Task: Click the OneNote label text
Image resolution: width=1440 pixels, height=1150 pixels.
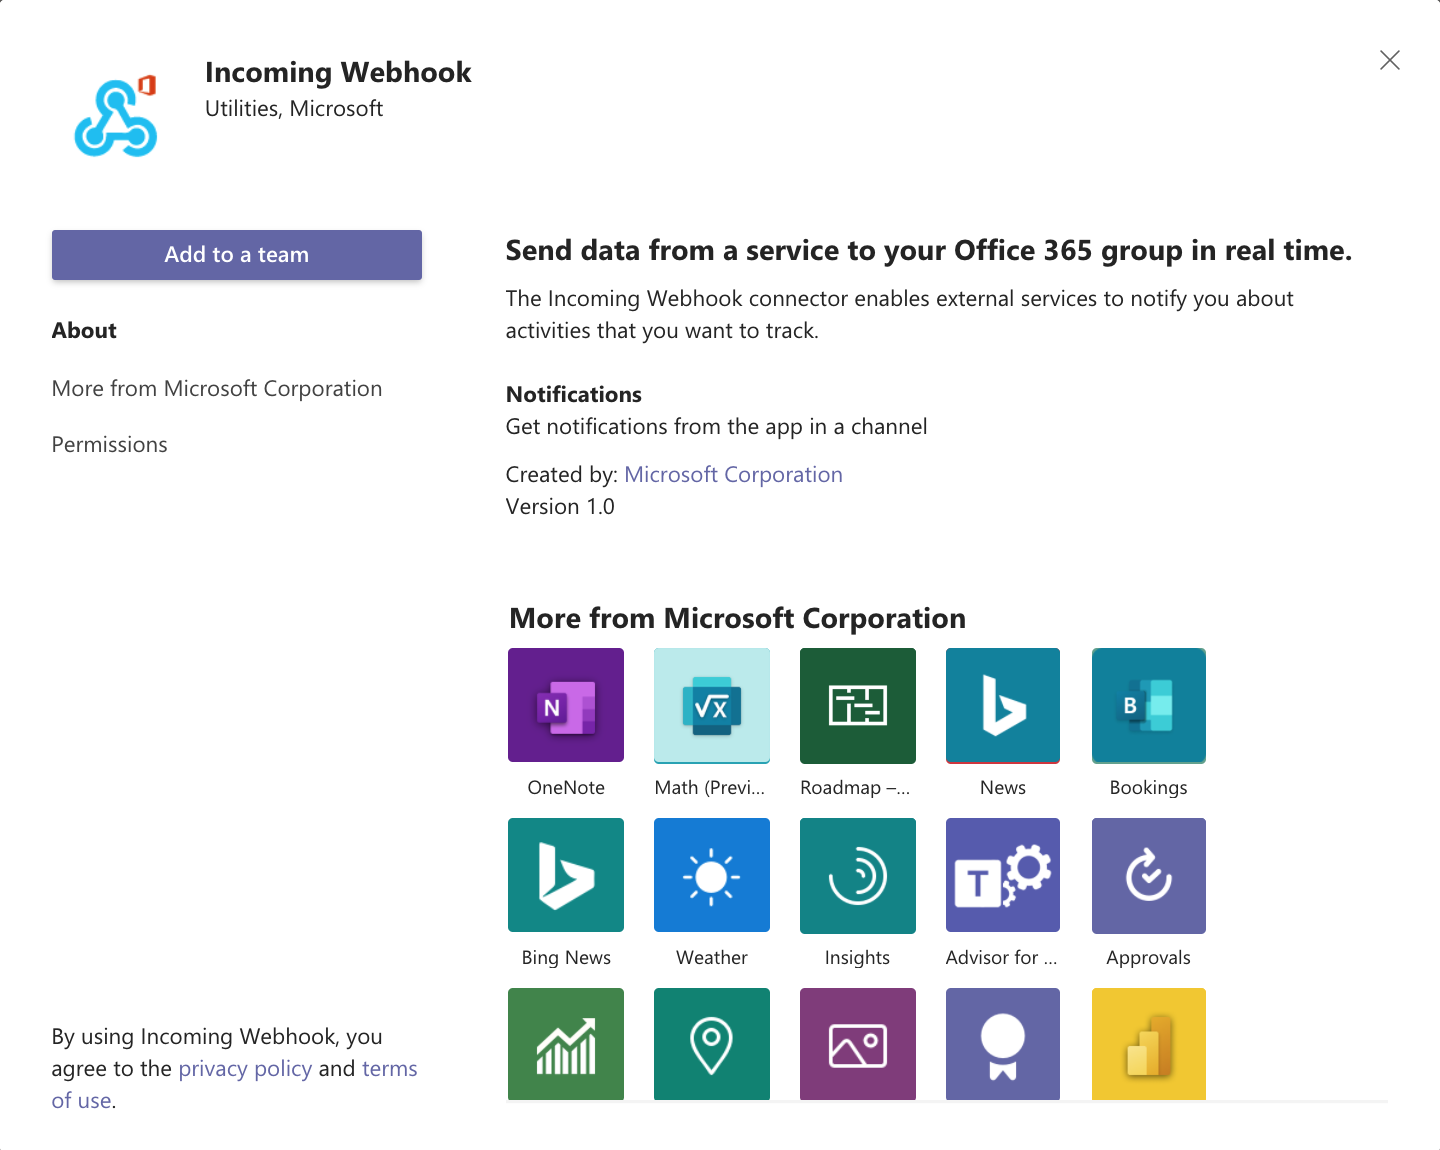Action: pyautogui.click(x=566, y=788)
